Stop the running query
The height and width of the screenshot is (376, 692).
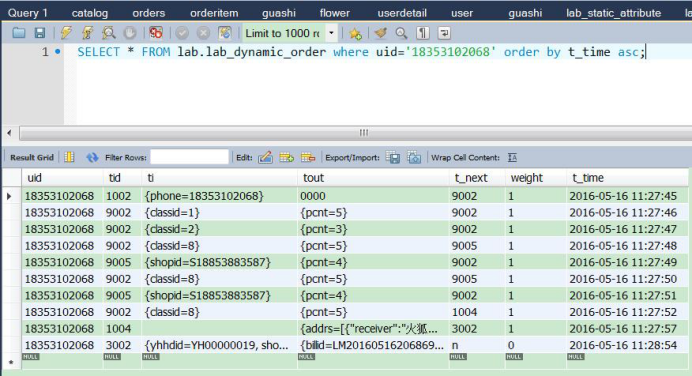tap(130, 33)
